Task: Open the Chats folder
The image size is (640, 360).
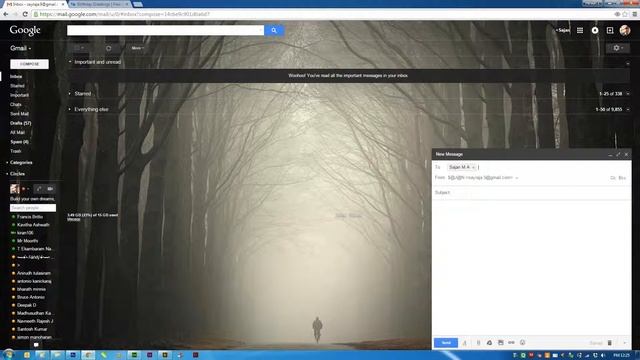Action: (16, 104)
